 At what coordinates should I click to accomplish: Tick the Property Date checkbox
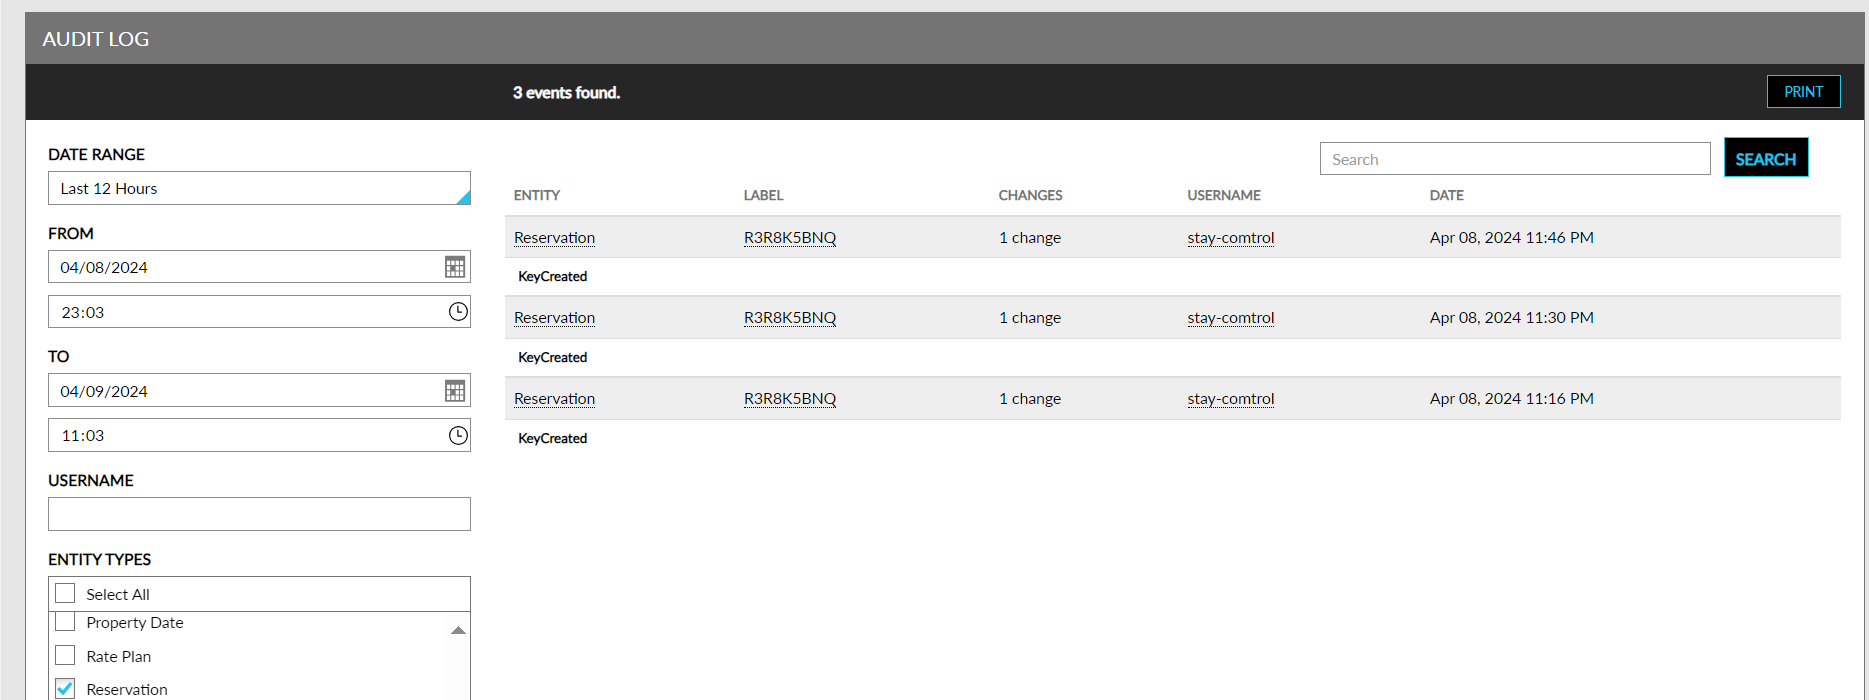(x=65, y=622)
